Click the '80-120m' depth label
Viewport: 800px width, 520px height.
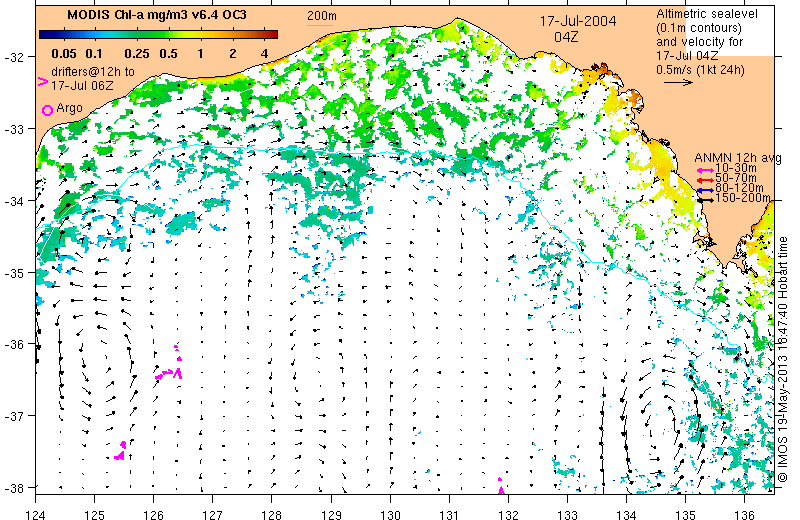coord(739,188)
